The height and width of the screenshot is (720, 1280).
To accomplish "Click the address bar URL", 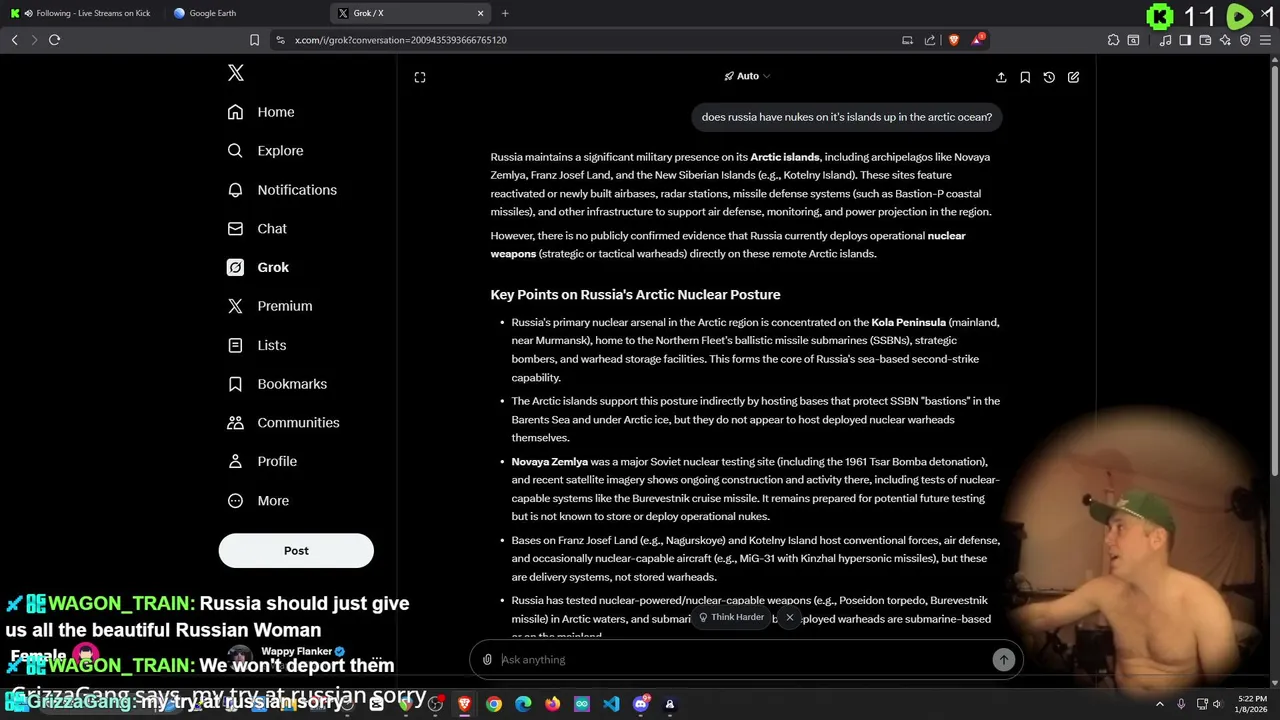I will click(x=401, y=40).
